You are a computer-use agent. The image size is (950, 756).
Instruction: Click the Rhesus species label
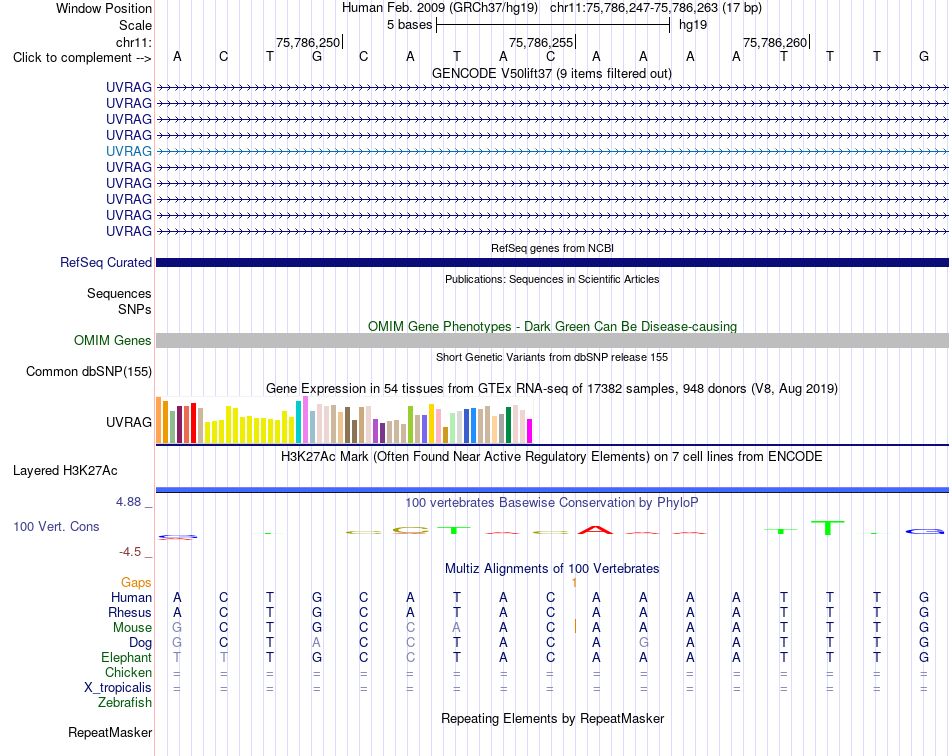click(x=130, y=612)
